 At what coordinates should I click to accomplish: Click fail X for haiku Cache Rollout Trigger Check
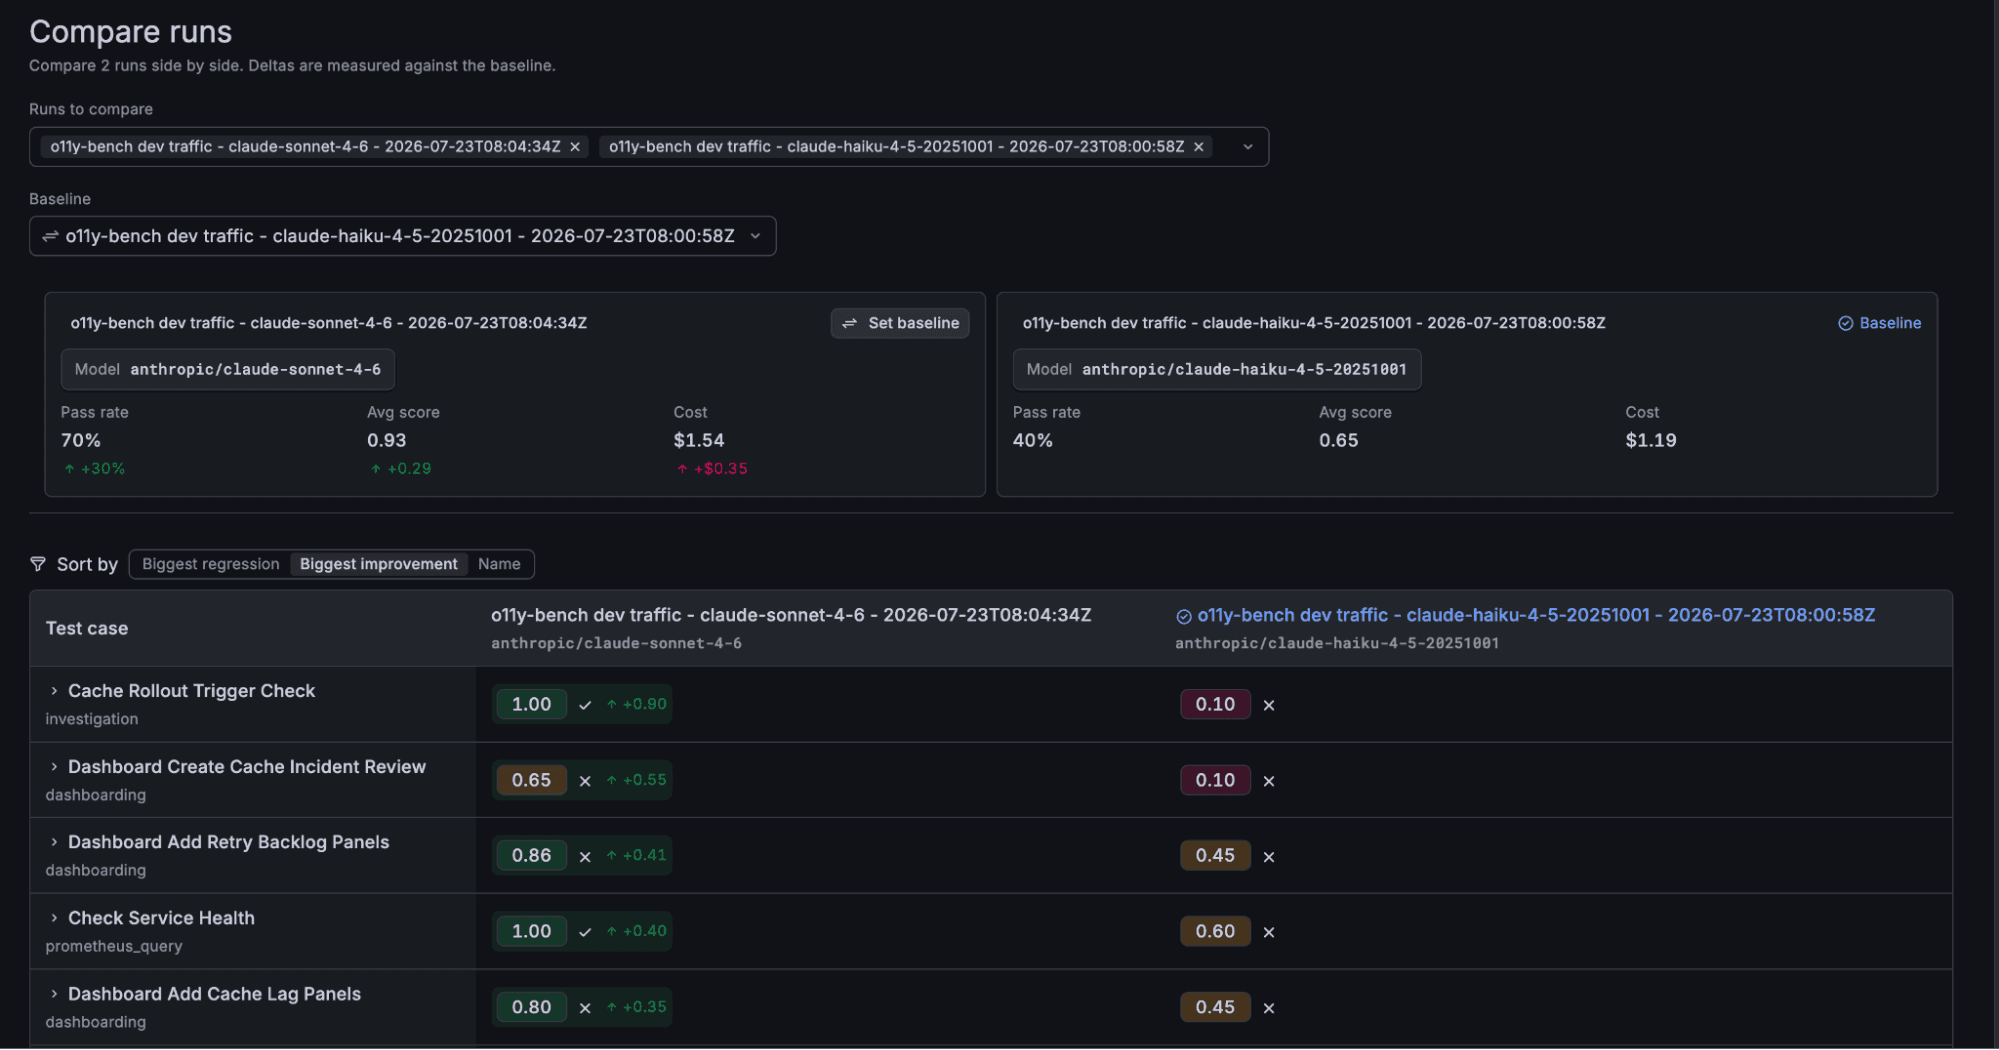pos(1269,705)
